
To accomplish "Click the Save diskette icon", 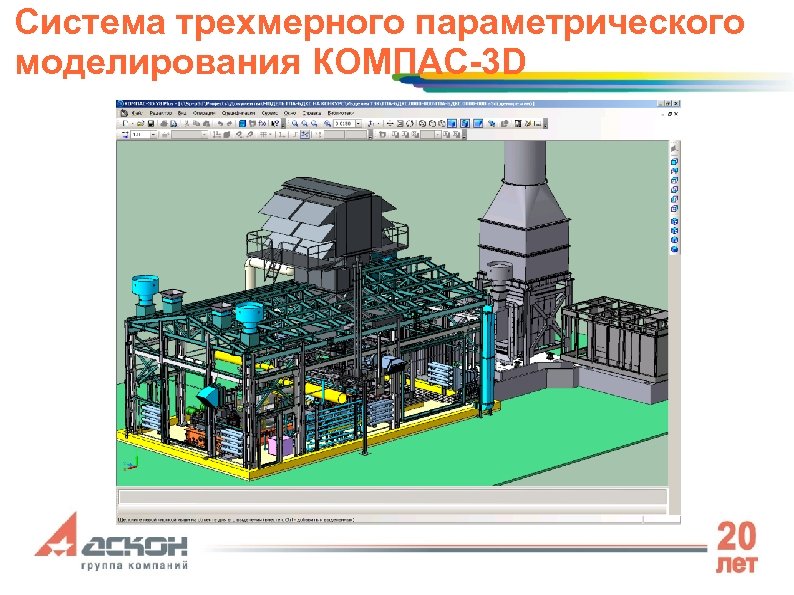I will point(151,124).
